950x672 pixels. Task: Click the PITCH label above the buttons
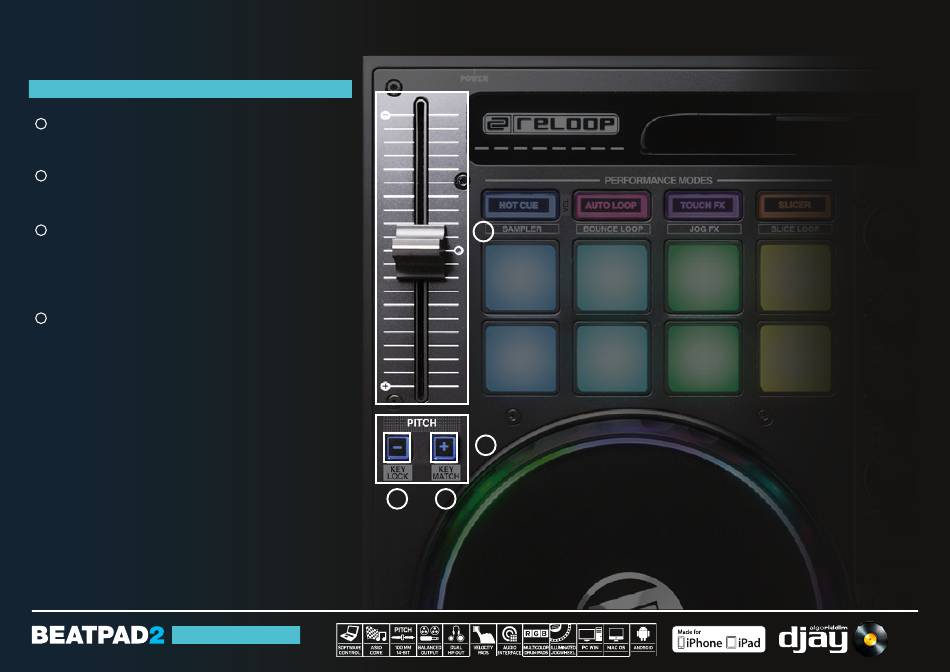tap(422, 423)
